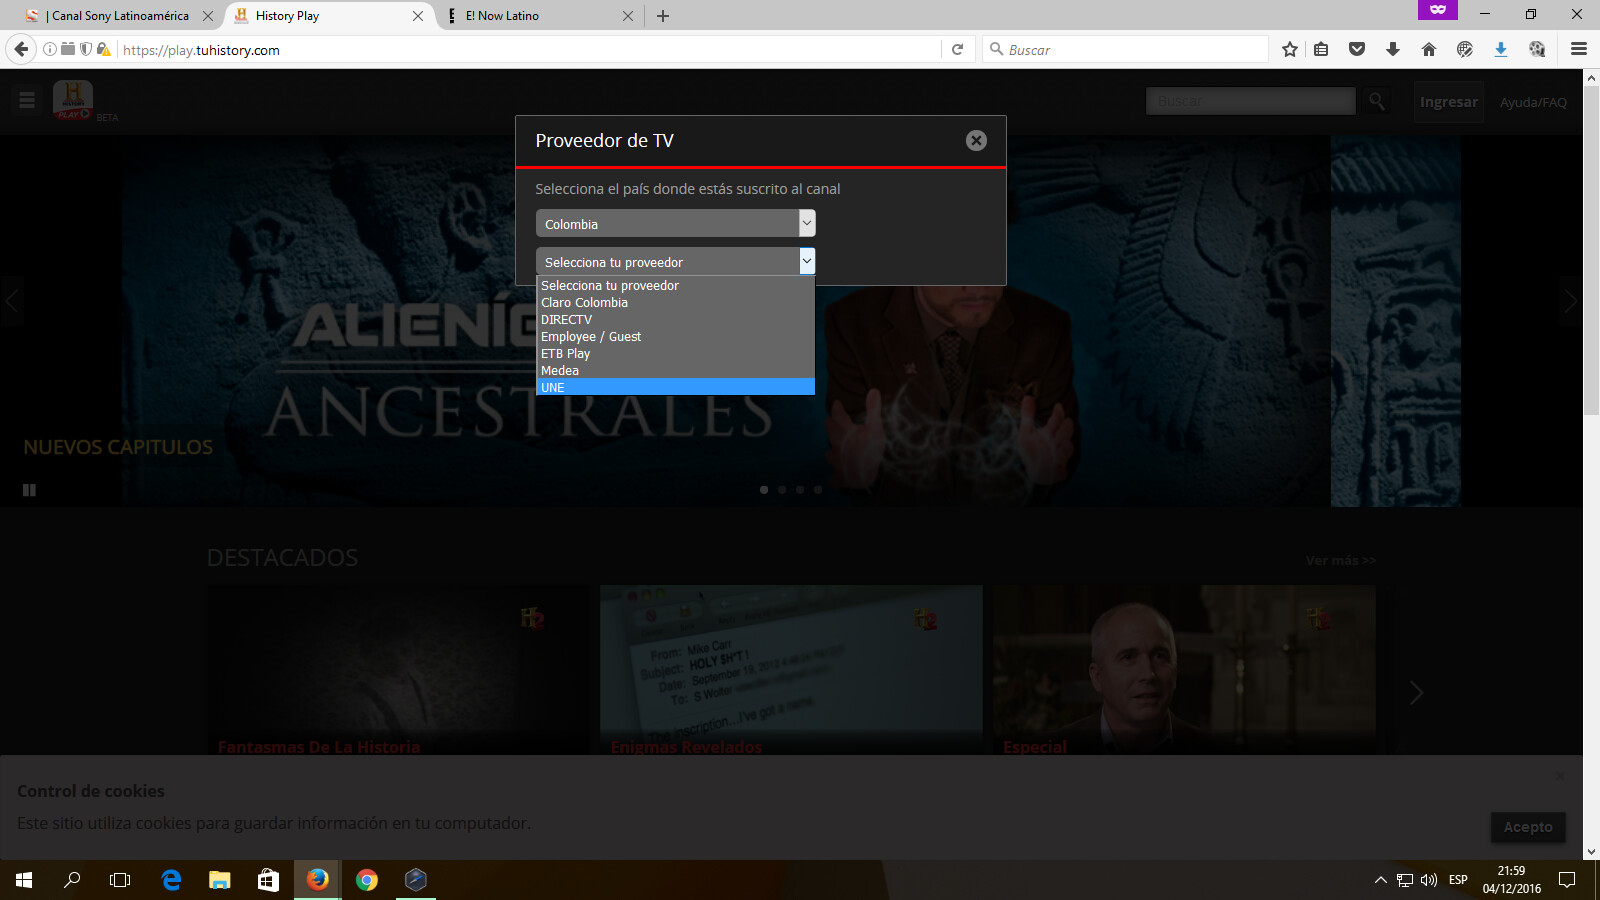Close the Canal Sony Latinoamérica tab
Viewport: 1600px width, 900px height.
click(x=208, y=16)
